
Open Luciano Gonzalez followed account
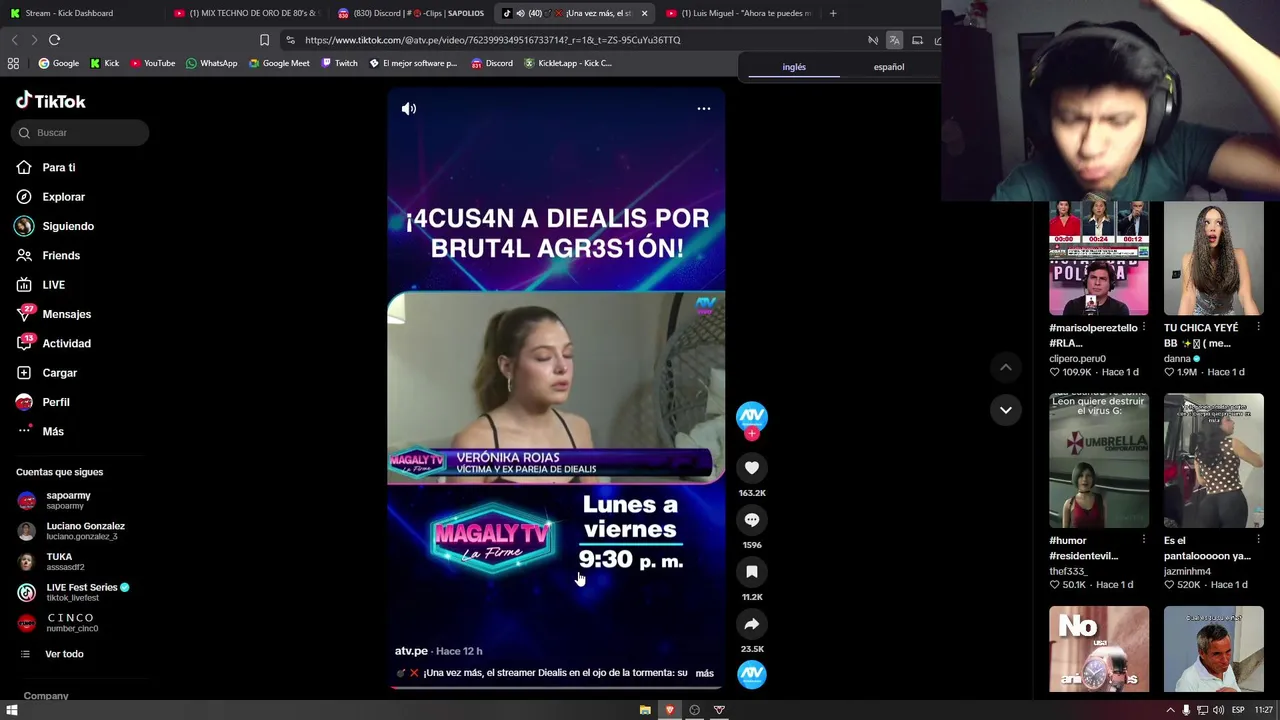click(x=71, y=531)
